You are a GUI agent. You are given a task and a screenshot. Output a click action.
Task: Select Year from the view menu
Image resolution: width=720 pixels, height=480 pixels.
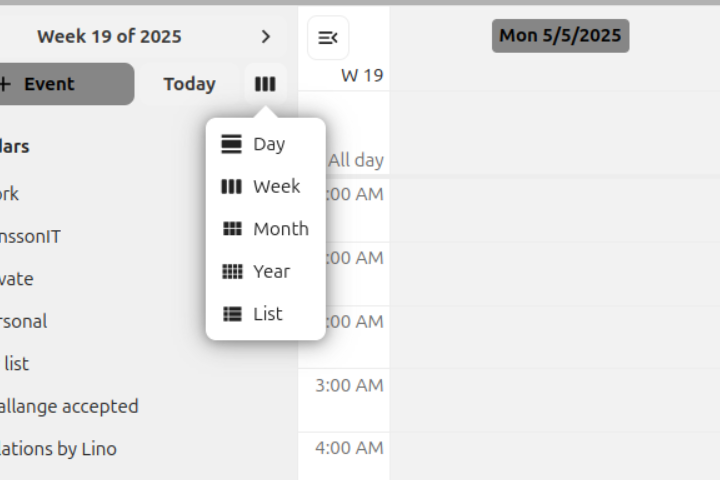[271, 271]
